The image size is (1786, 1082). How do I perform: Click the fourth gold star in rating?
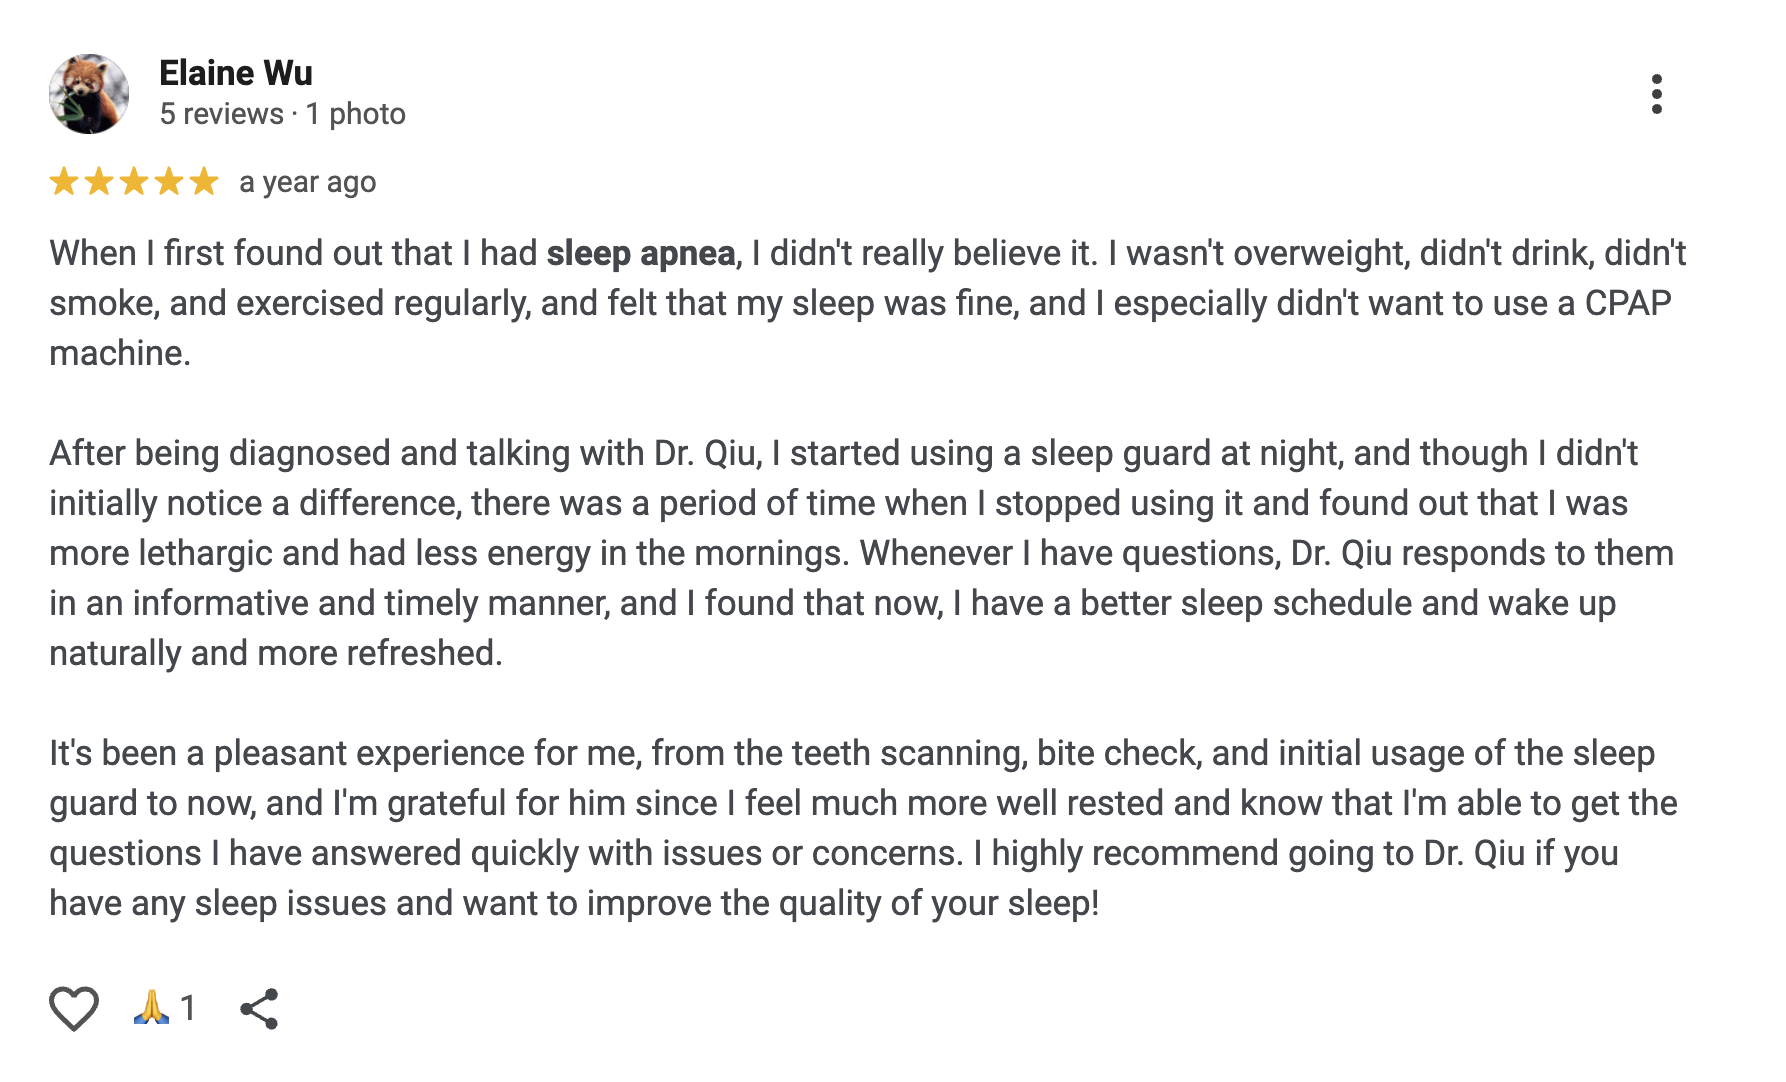[x=169, y=182]
